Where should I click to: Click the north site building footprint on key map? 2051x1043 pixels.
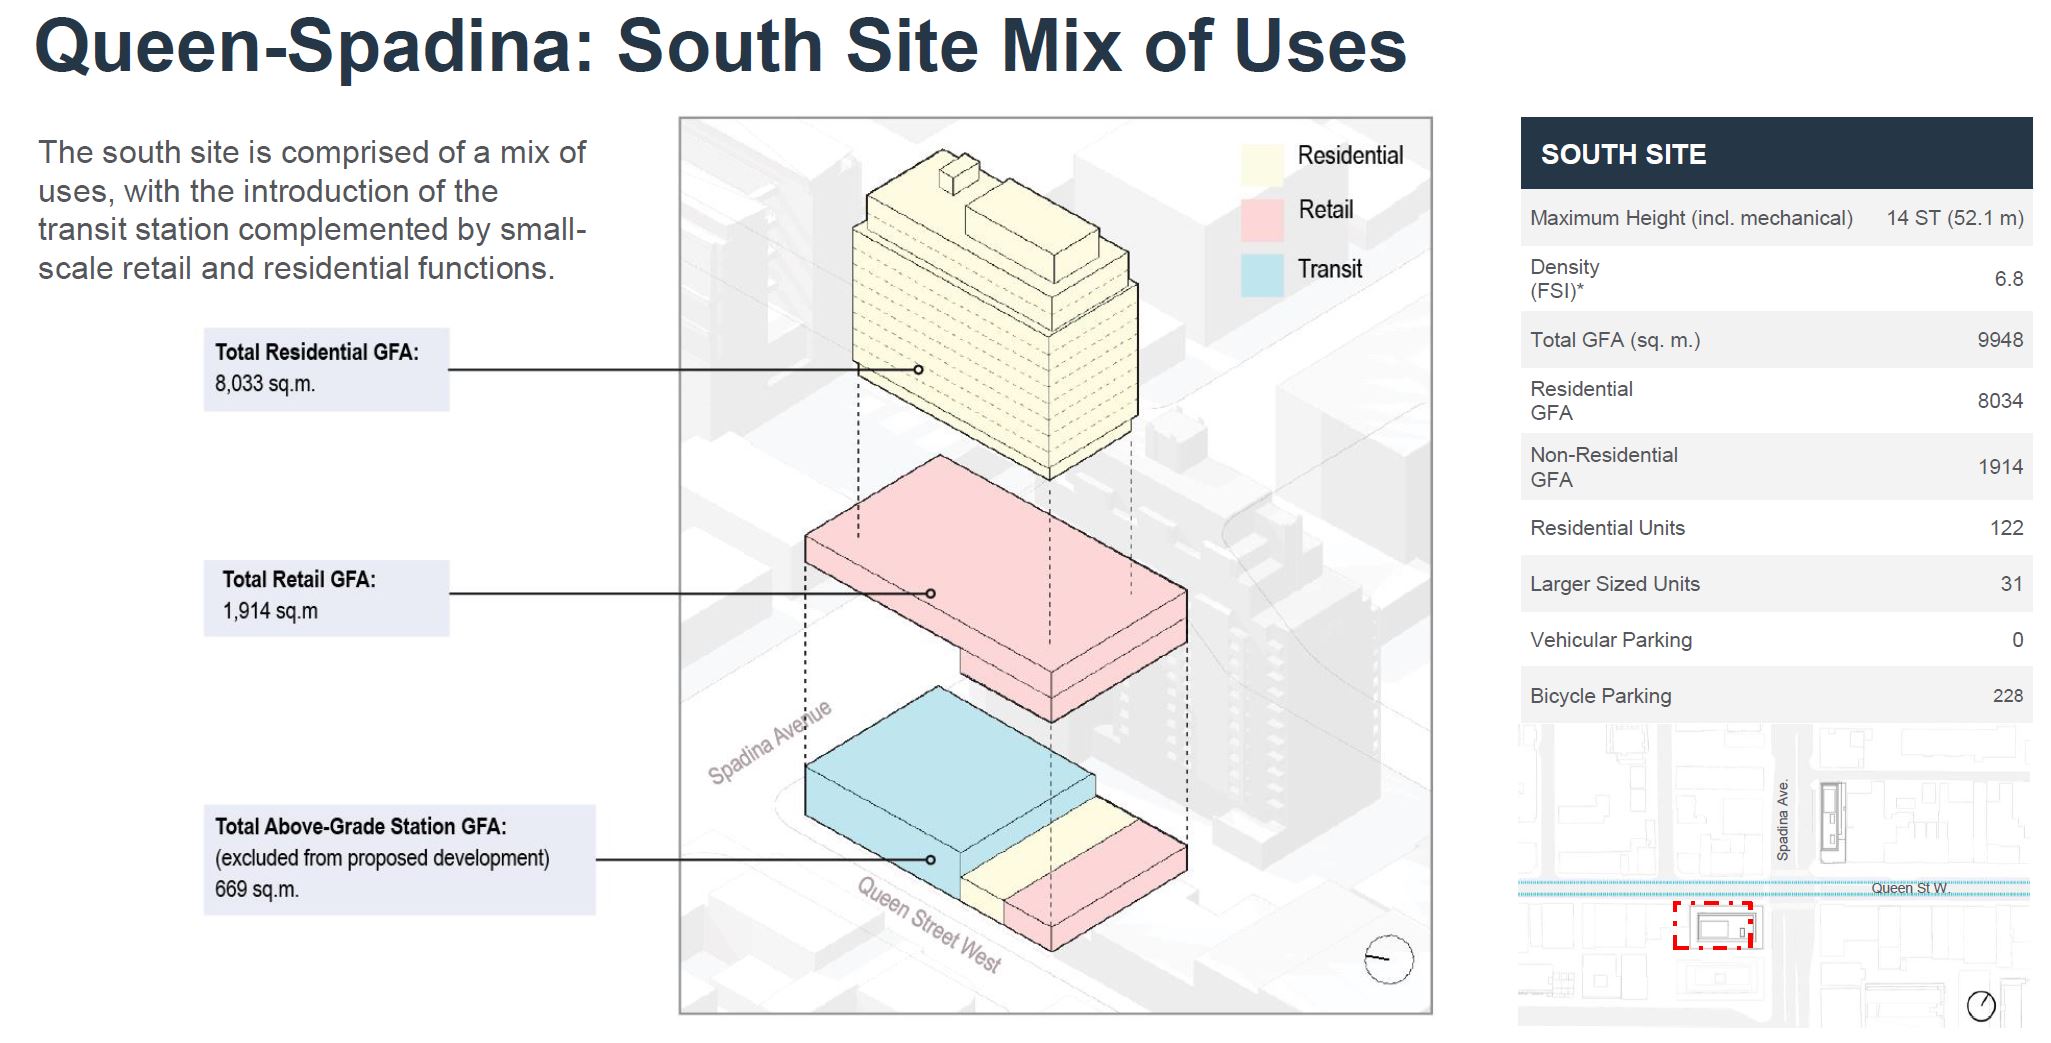coord(1831,822)
